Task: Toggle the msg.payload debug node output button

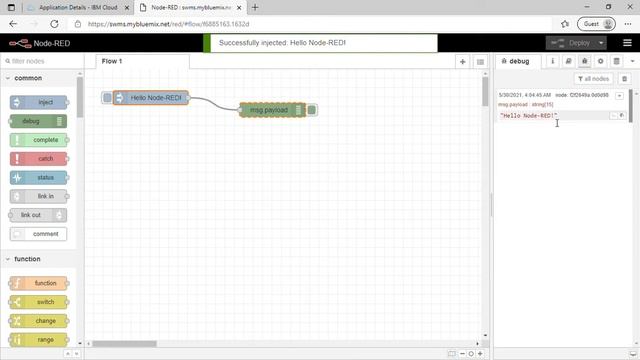Action: (312, 110)
